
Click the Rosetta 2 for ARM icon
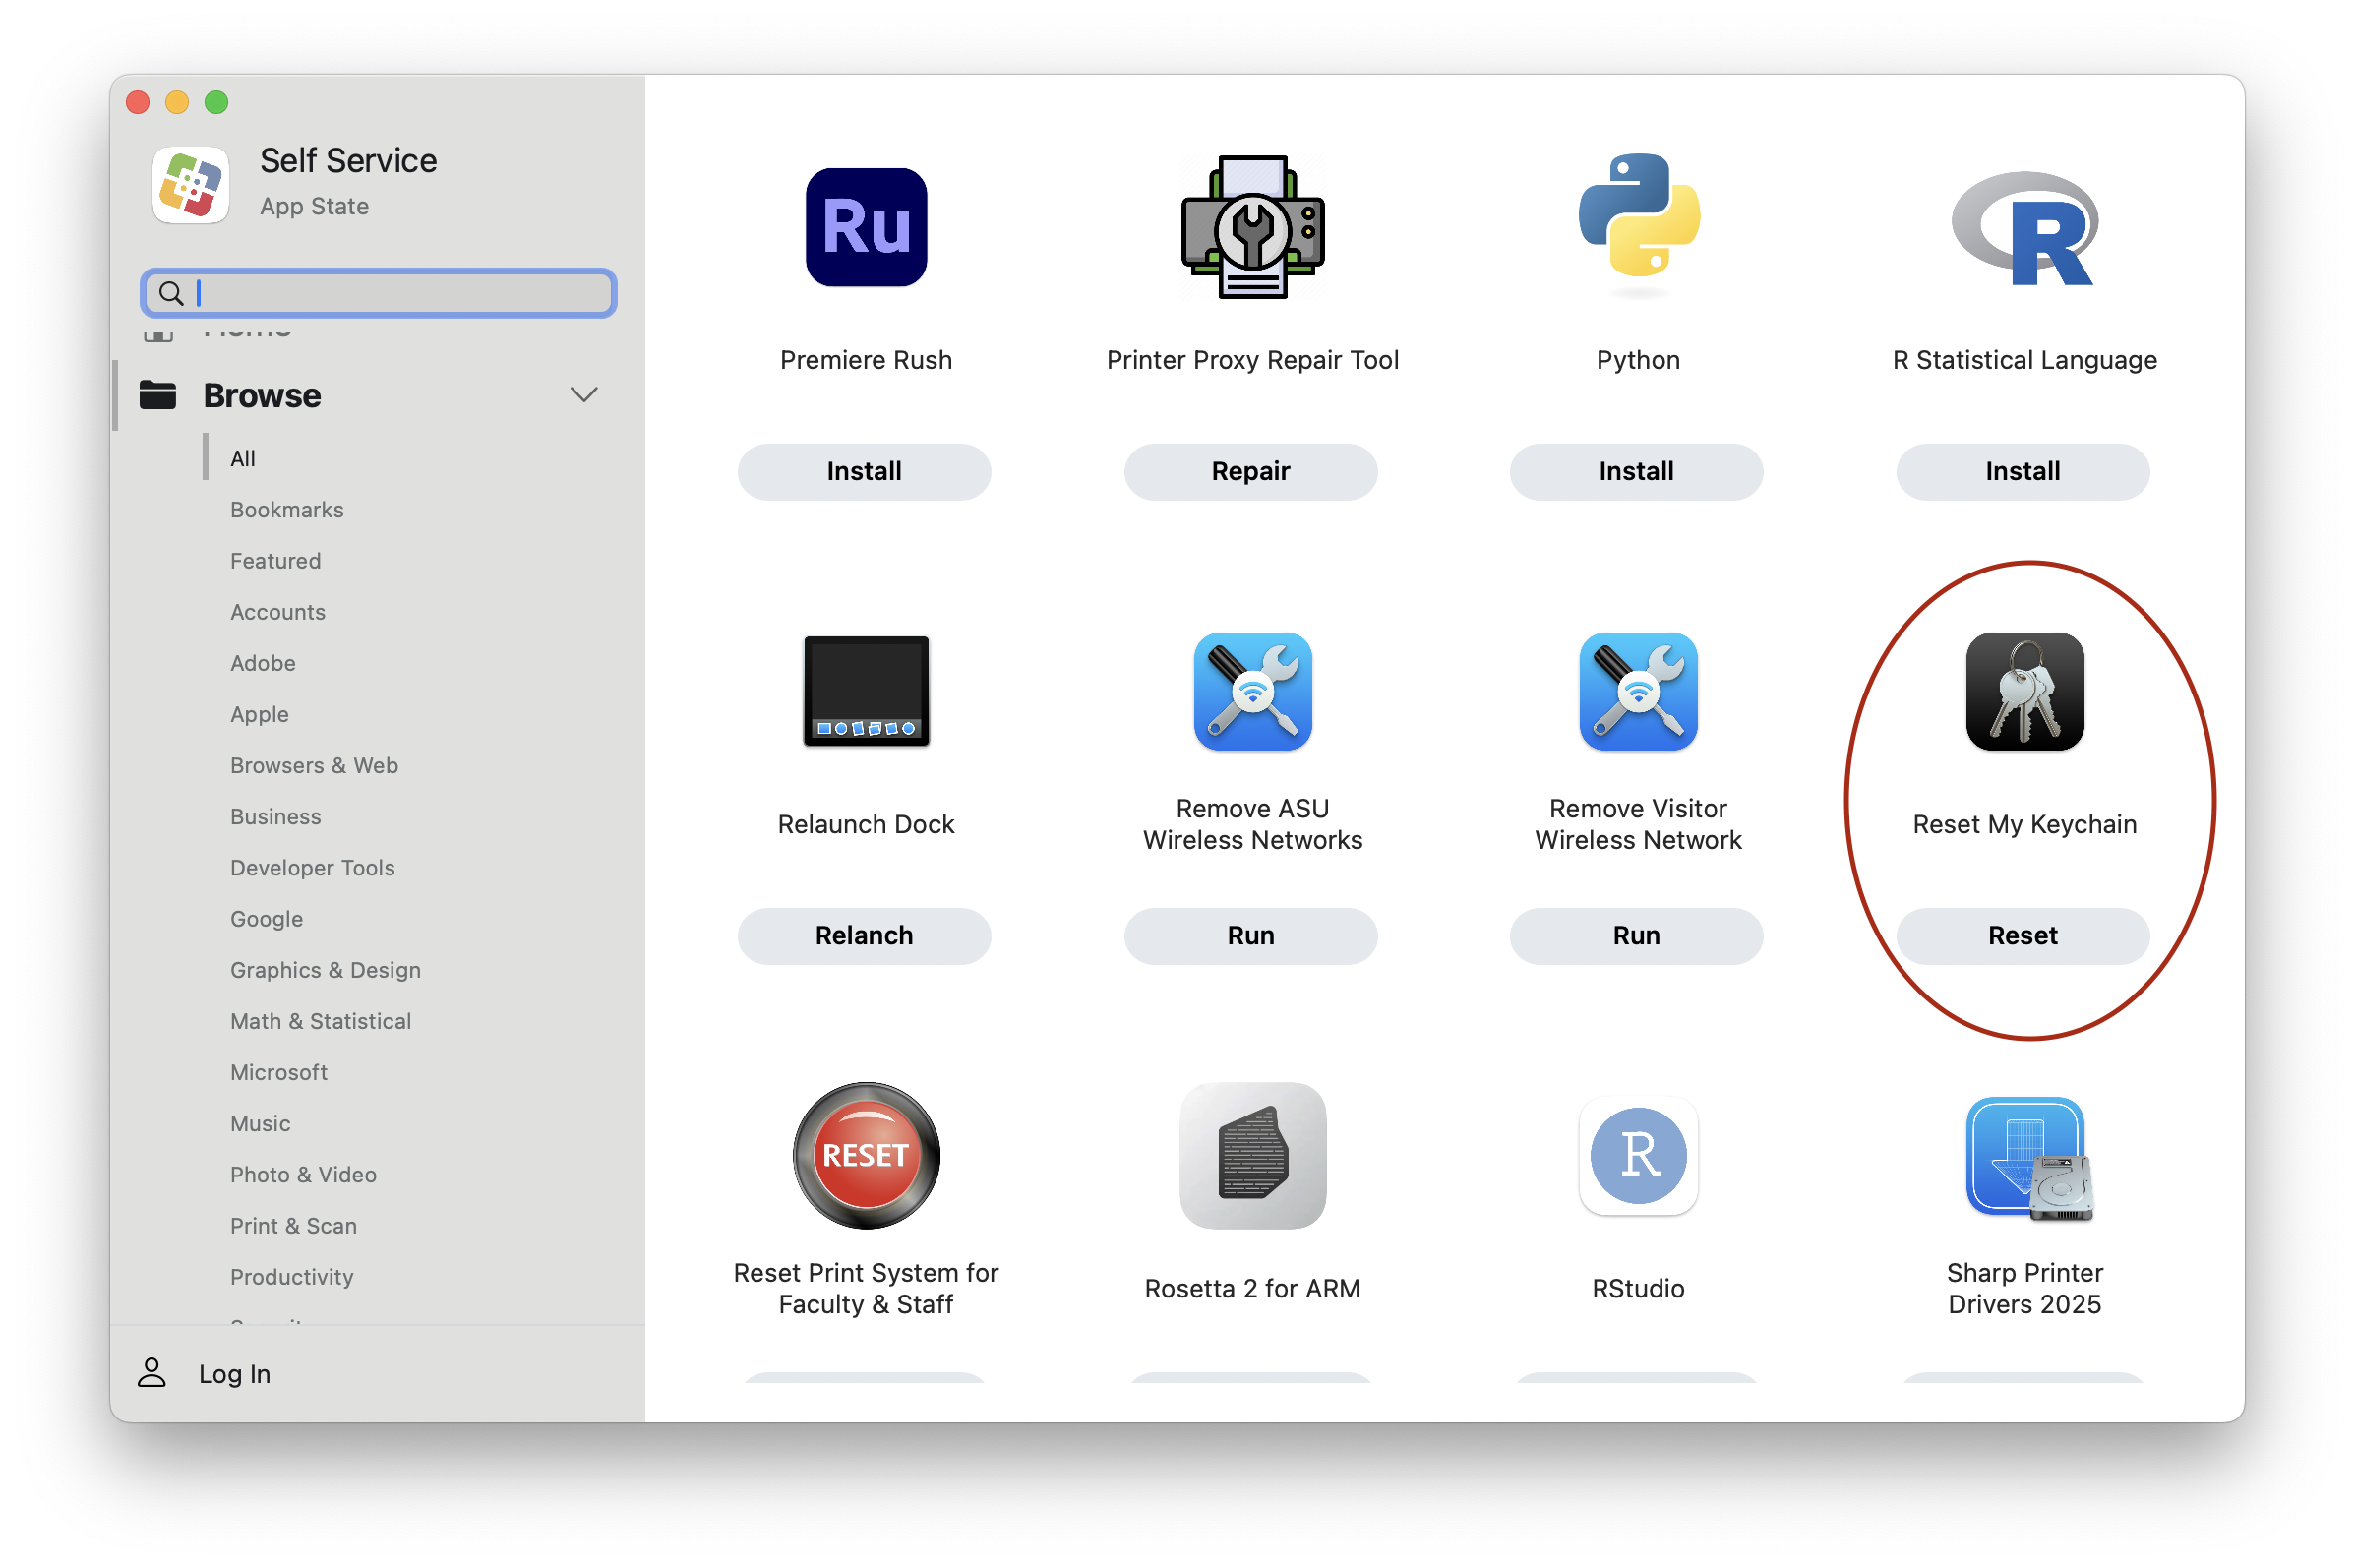(x=1252, y=1155)
